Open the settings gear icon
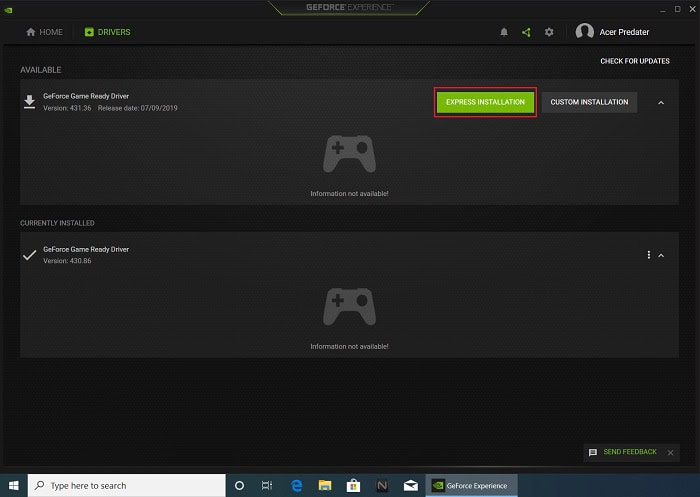700x497 pixels. coord(549,32)
